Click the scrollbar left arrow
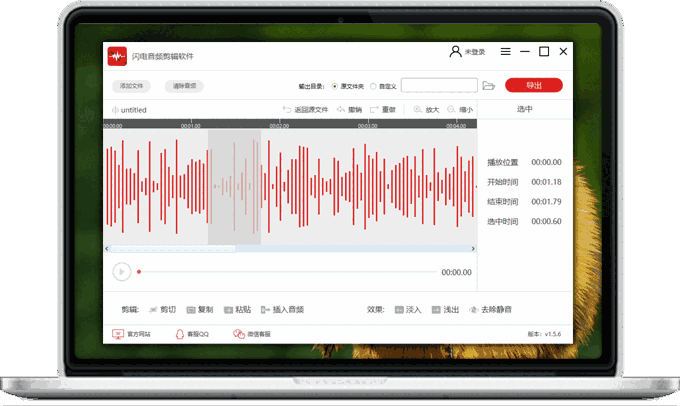The image size is (680, 406). tap(107, 249)
